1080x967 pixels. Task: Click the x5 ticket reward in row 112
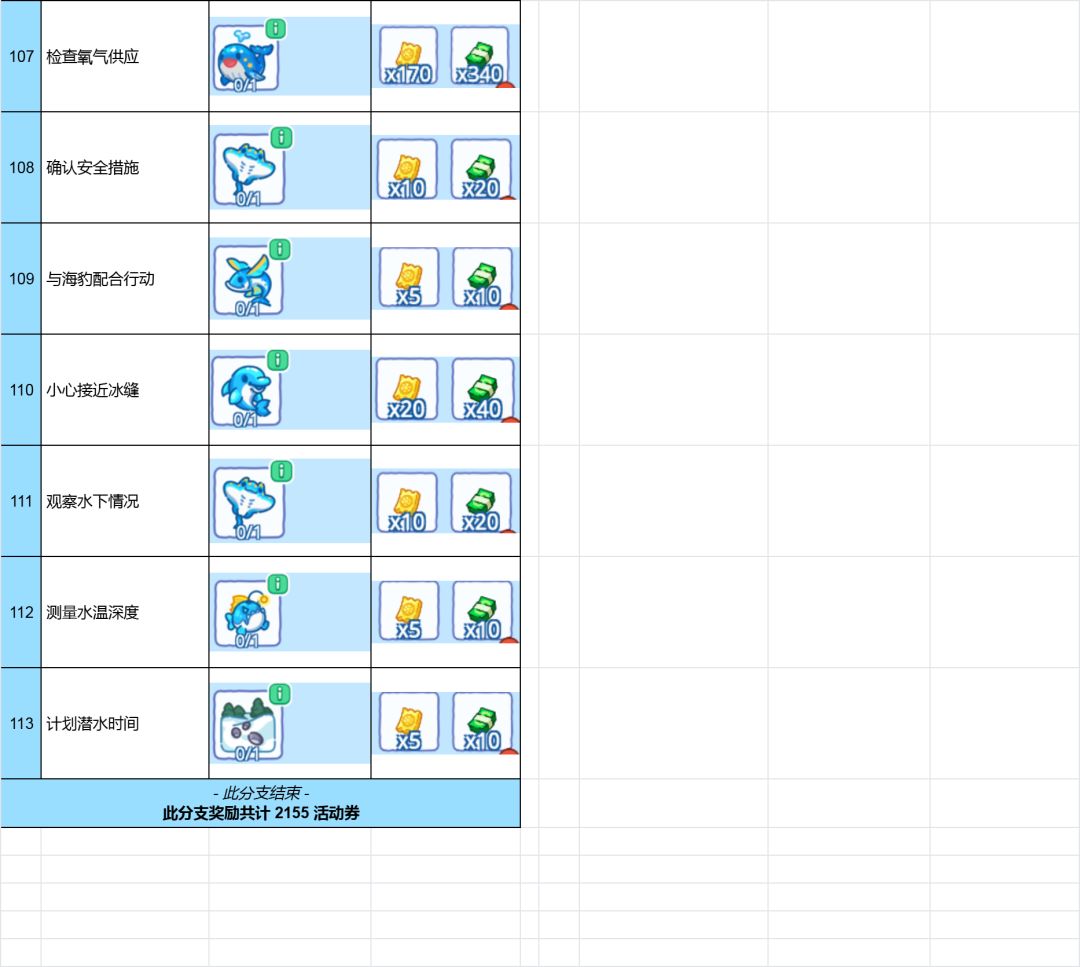[x=409, y=612]
